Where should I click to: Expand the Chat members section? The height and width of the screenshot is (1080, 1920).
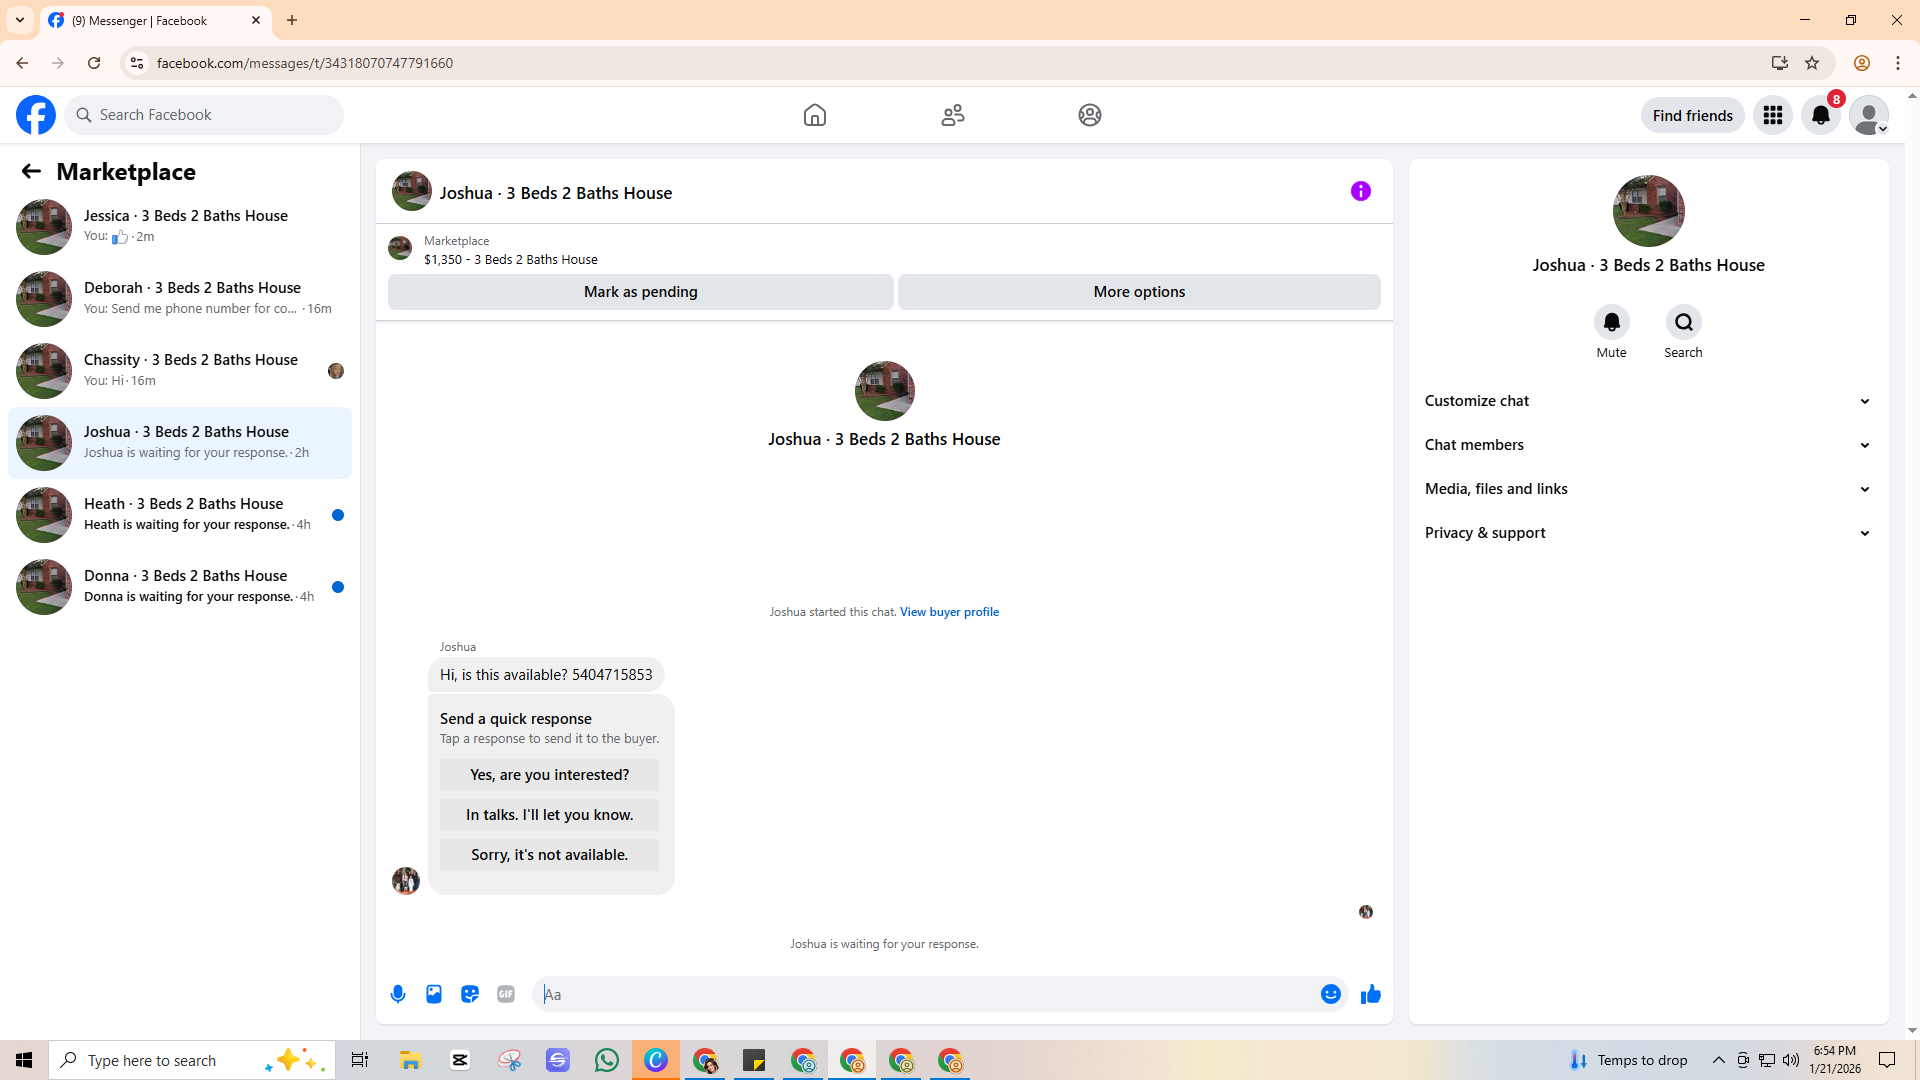point(1647,445)
